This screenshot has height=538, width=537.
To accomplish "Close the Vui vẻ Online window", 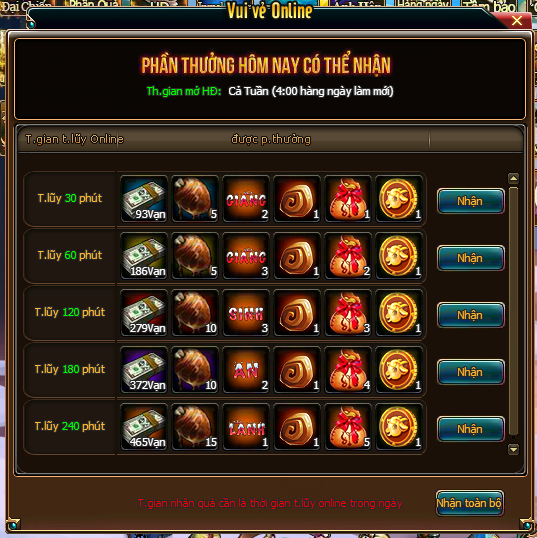I will point(517,21).
